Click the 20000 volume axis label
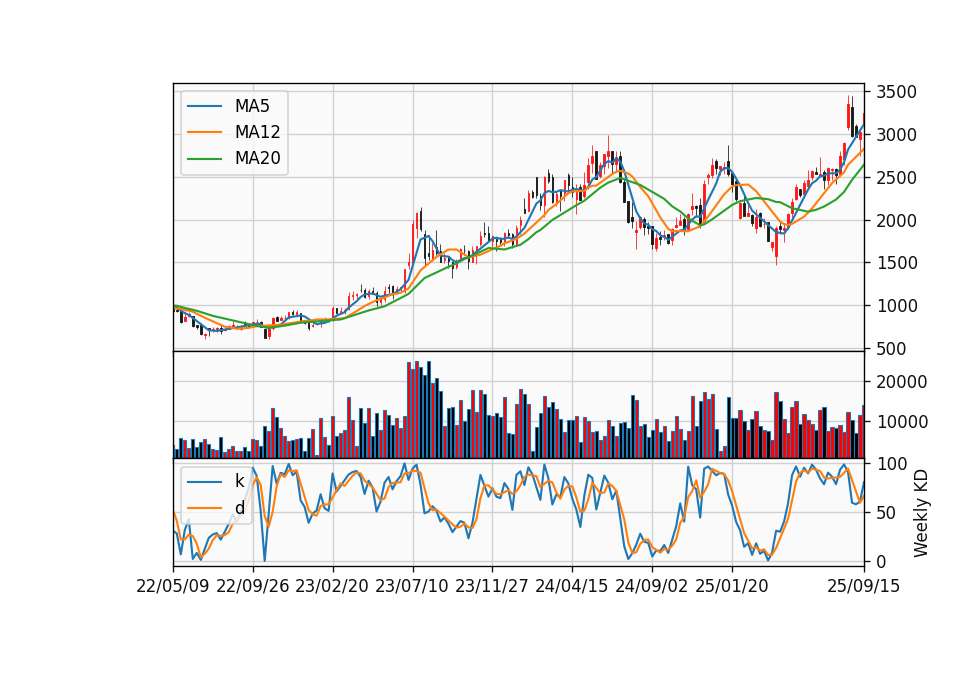 pyautogui.click(x=902, y=382)
